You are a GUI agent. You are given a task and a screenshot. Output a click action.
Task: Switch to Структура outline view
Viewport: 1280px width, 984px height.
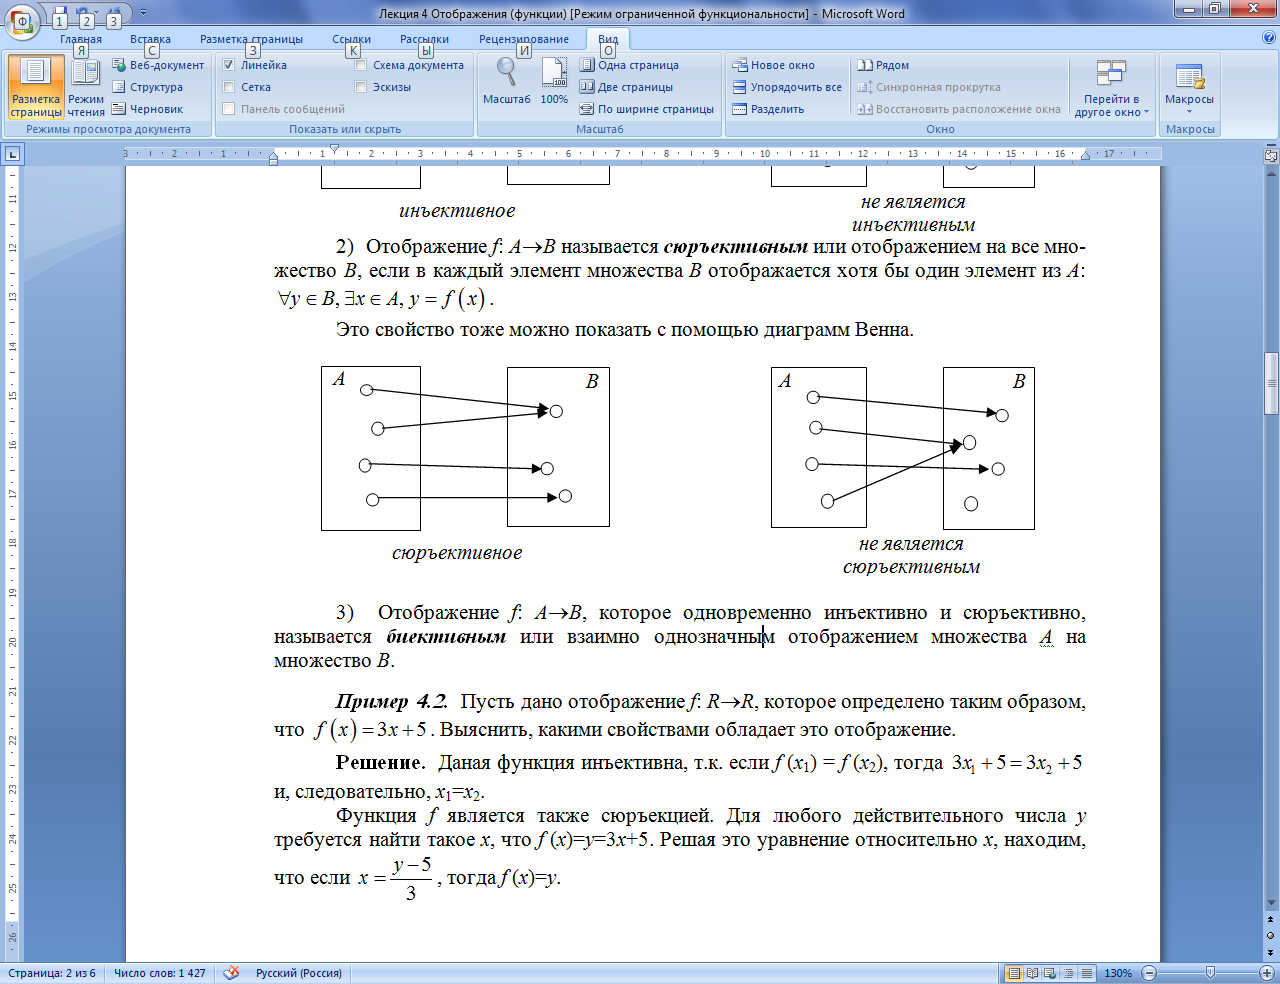147,87
